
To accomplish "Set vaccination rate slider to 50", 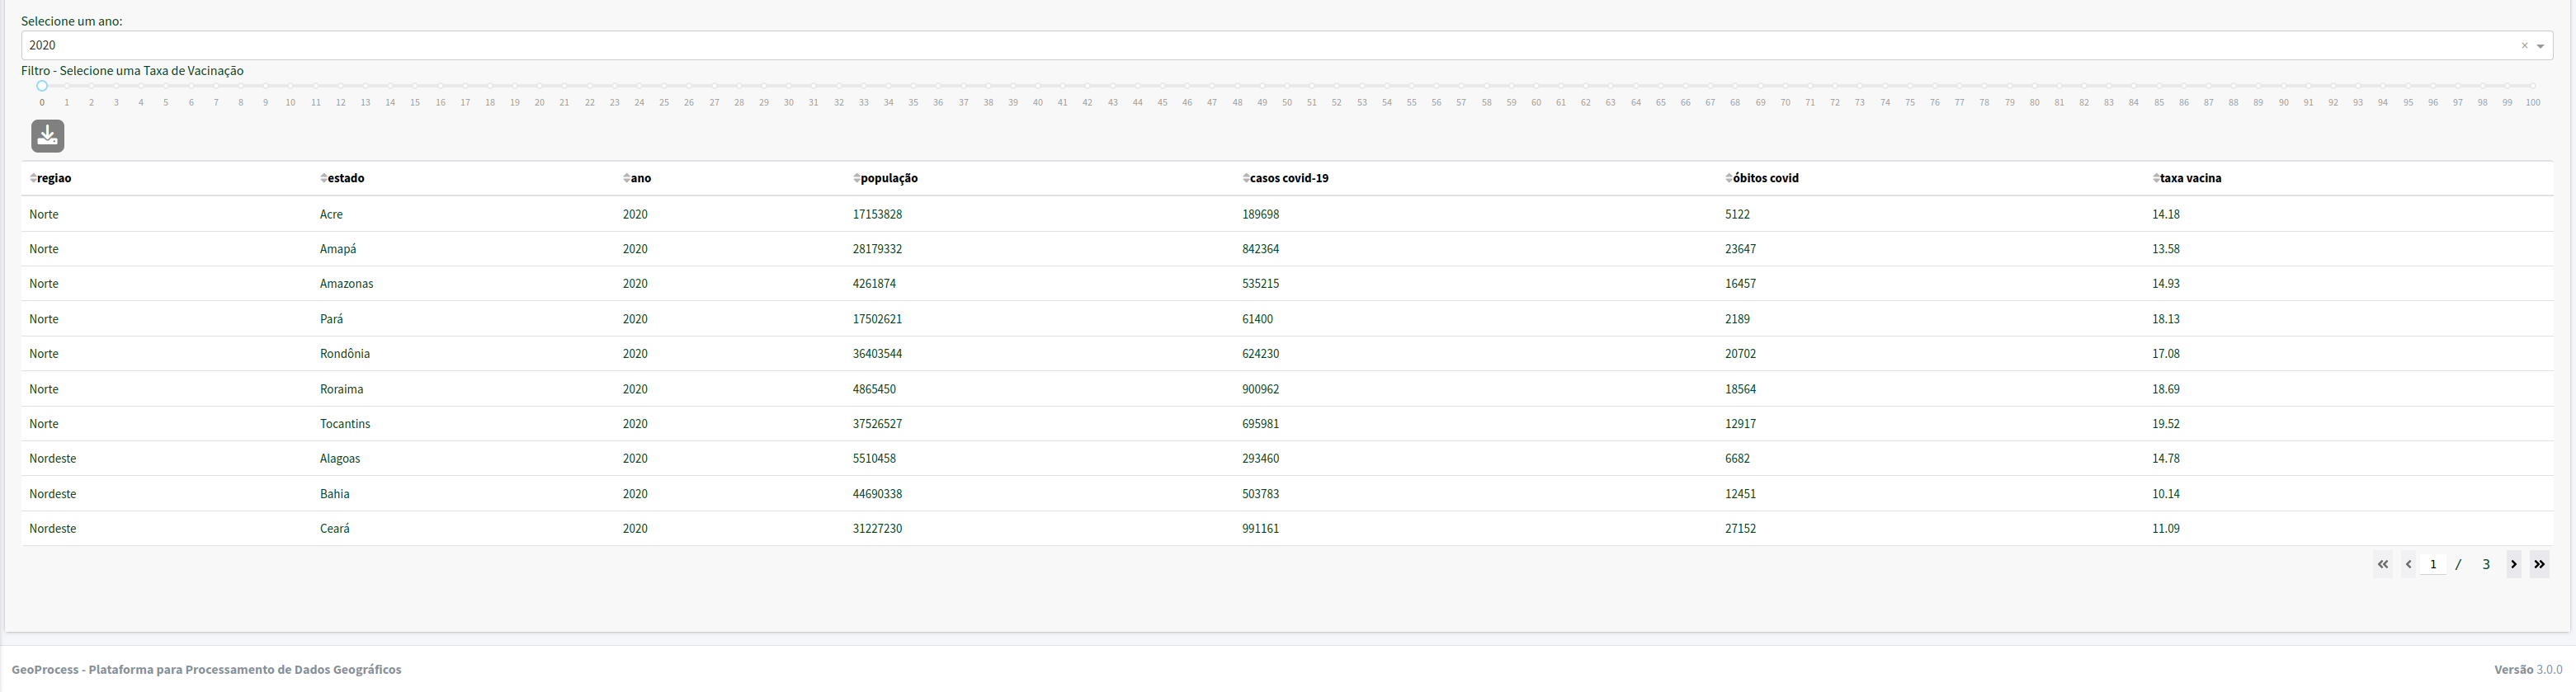I will click(x=1287, y=86).
